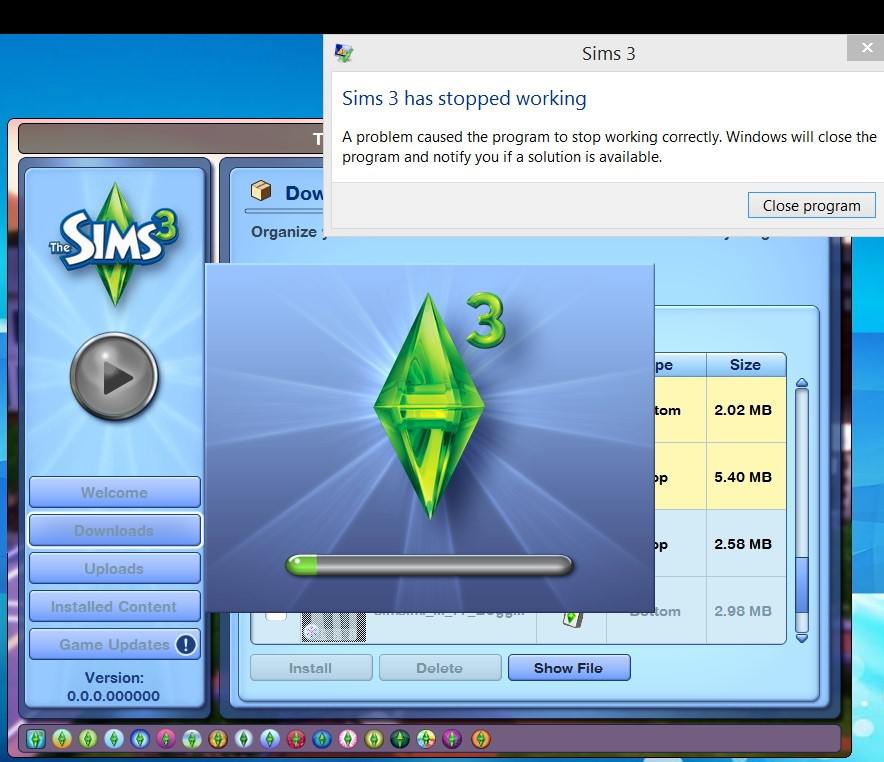Image resolution: width=884 pixels, height=762 pixels.
Task: Select the 2.02 MB size cell
Action: pyautogui.click(x=746, y=410)
